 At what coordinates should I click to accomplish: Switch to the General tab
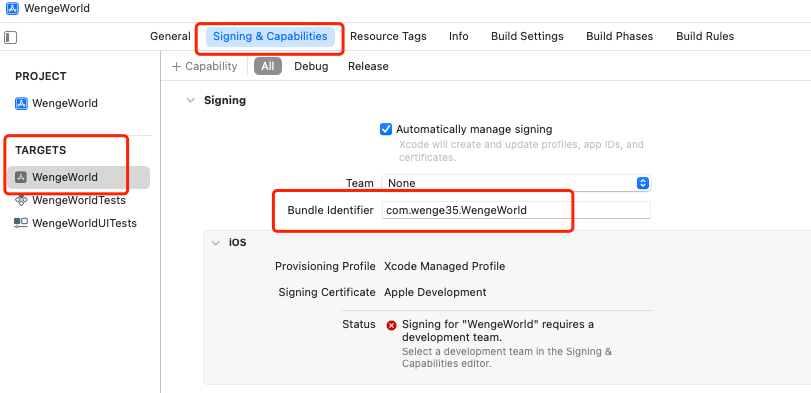[170, 36]
